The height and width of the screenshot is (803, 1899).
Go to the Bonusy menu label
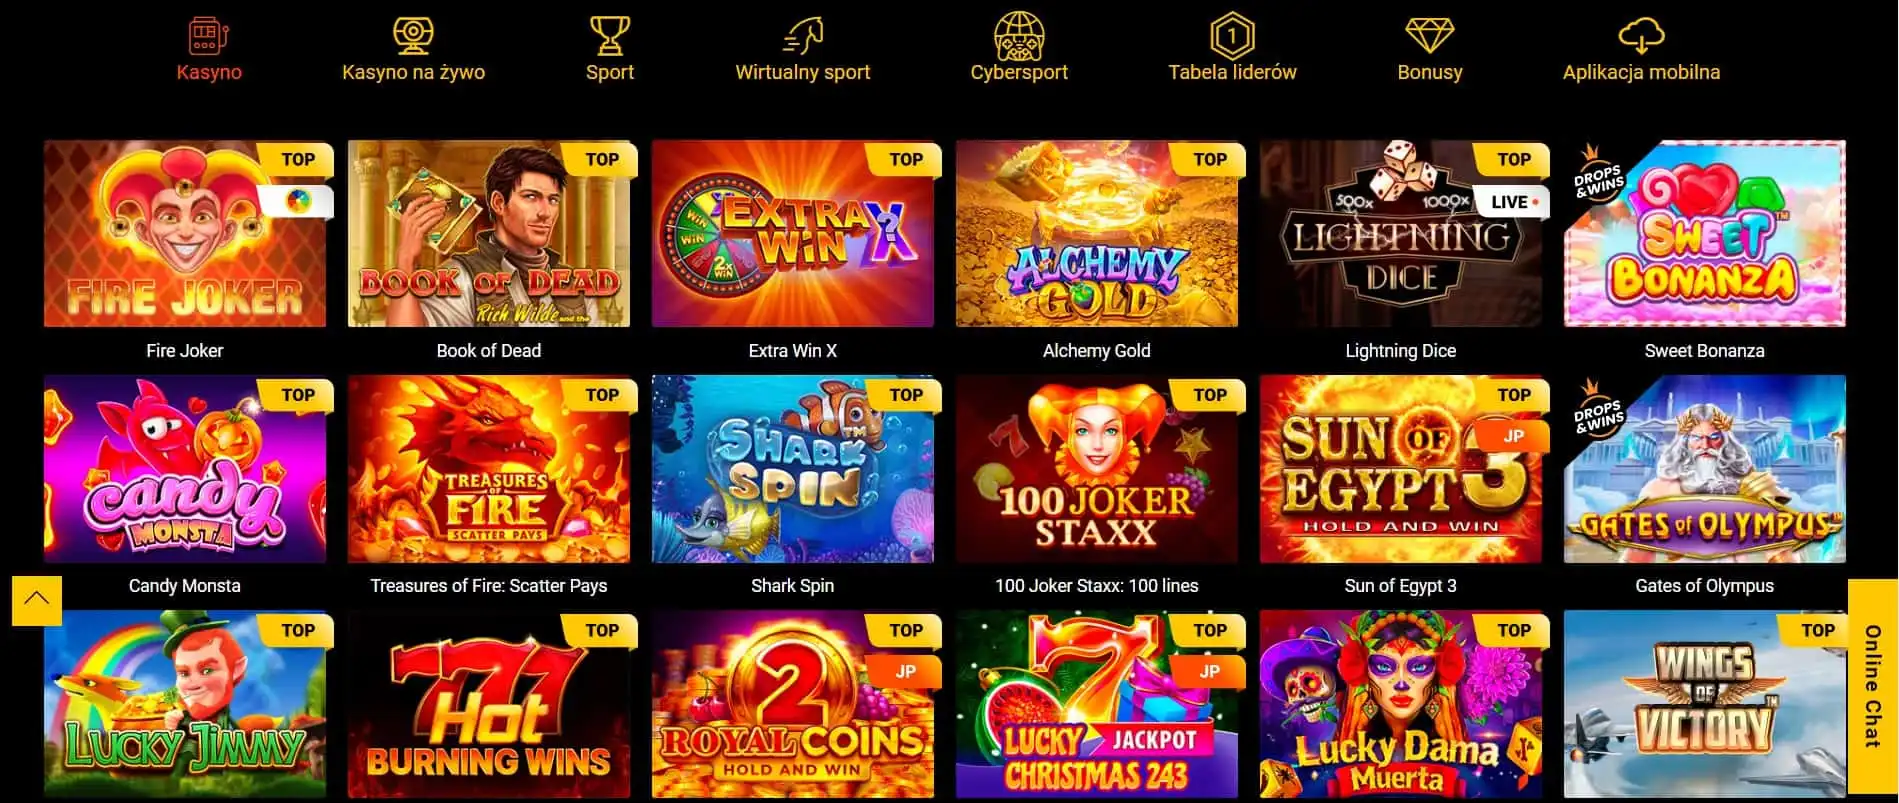1429,72
